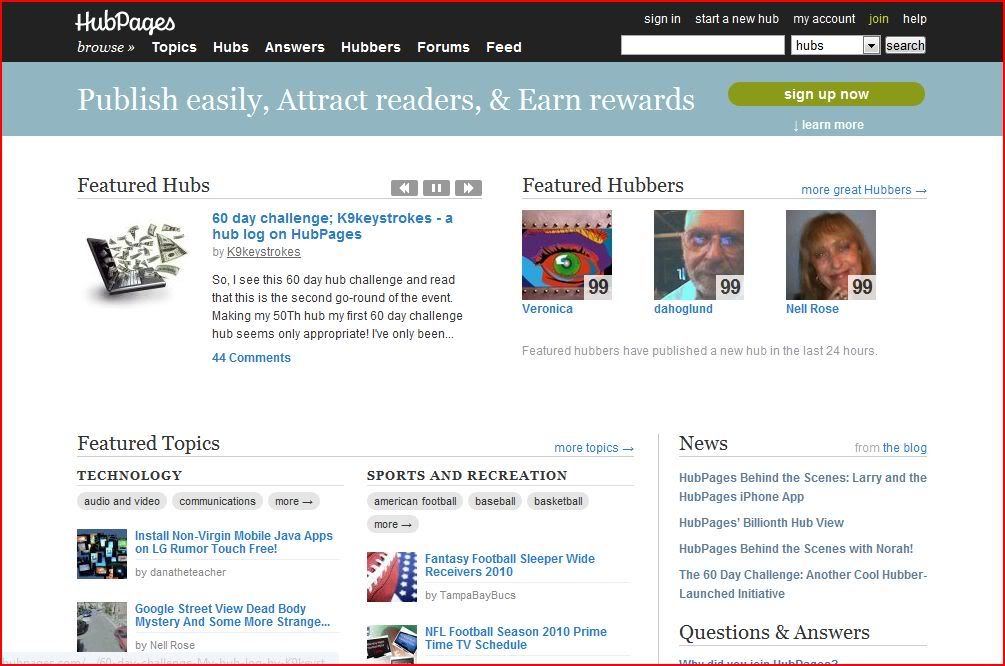1005x666 pixels.
Task: Open Install Non-Virgin Mobile Java Apps hub
Action: pos(234,542)
